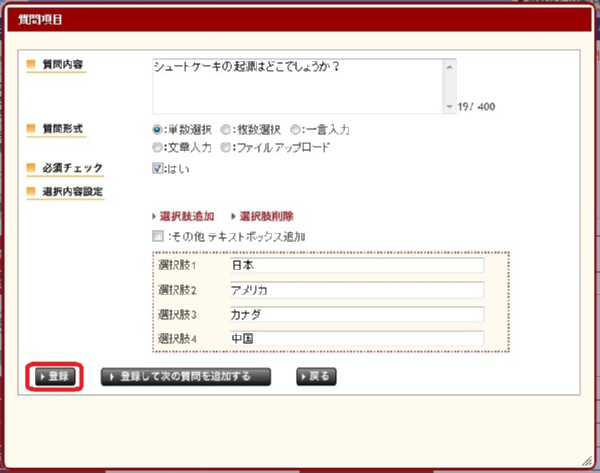Click the text area scrollbar down arrow

[x=449, y=105]
